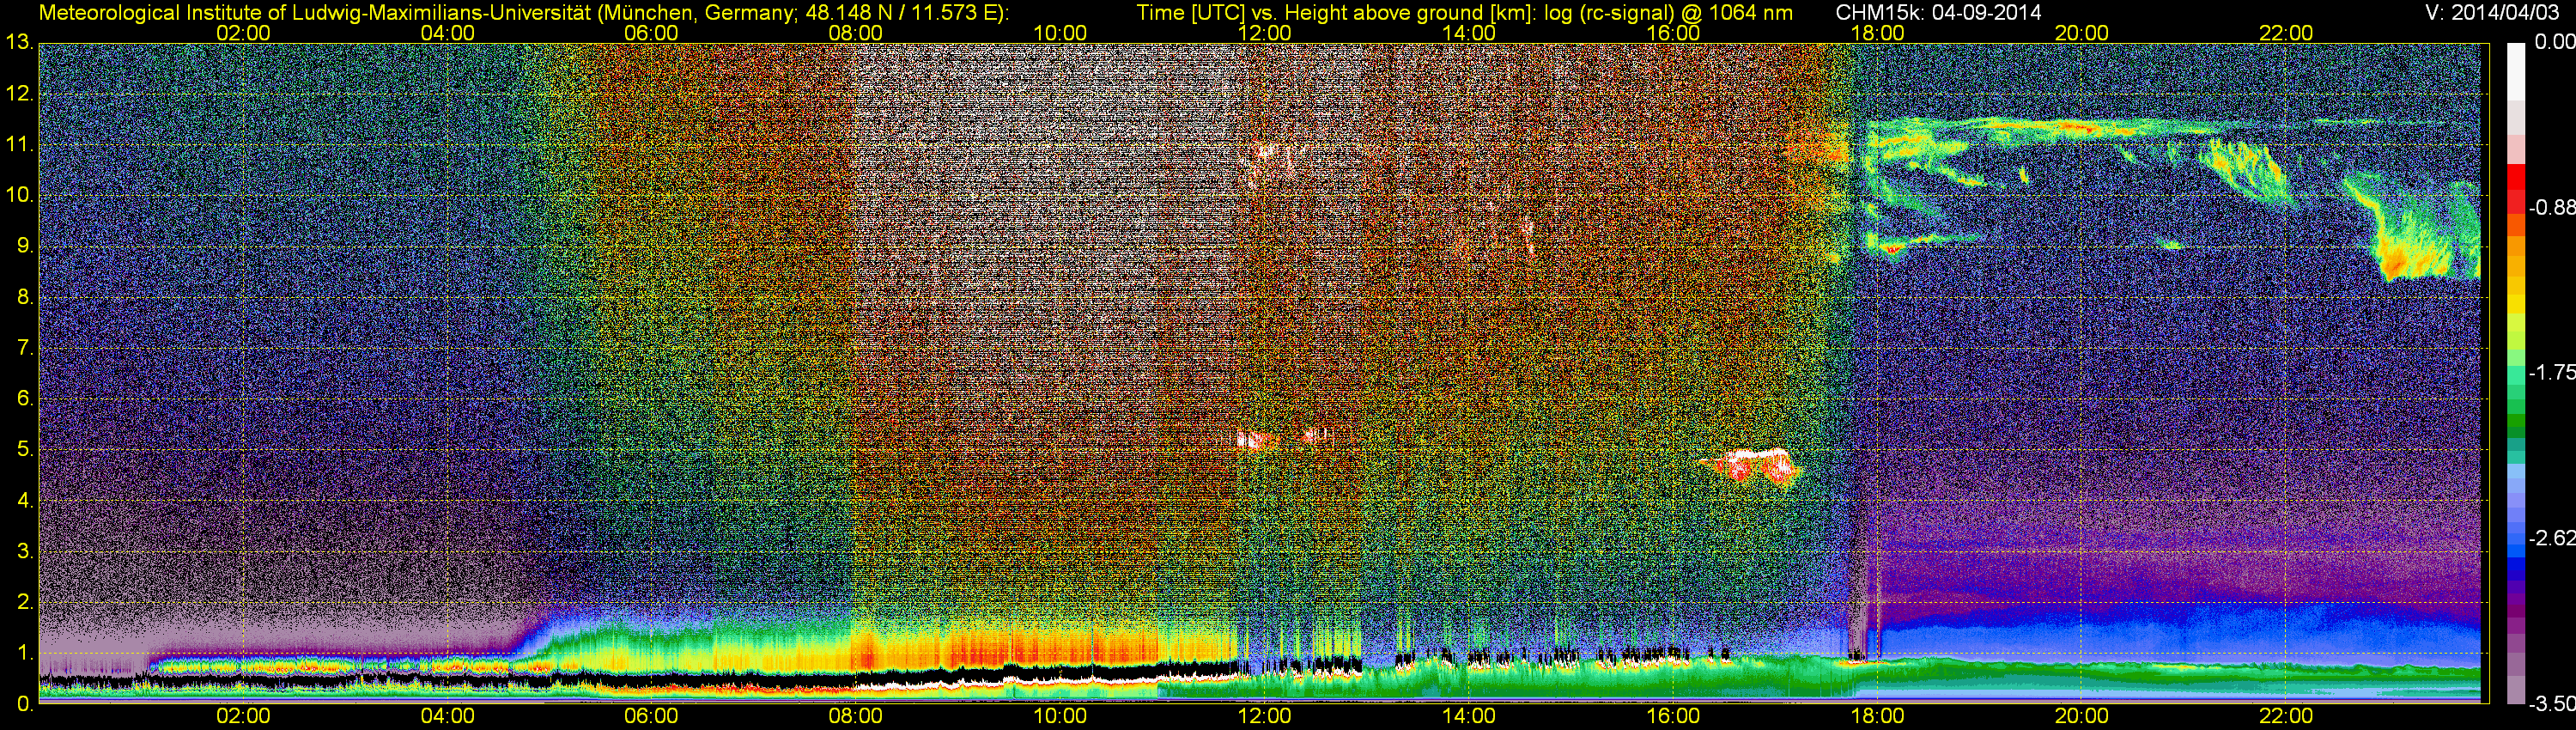The image size is (2576, 730).
Task: Click the 06:00 label on the bottom time axis
Action: tap(651, 716)
